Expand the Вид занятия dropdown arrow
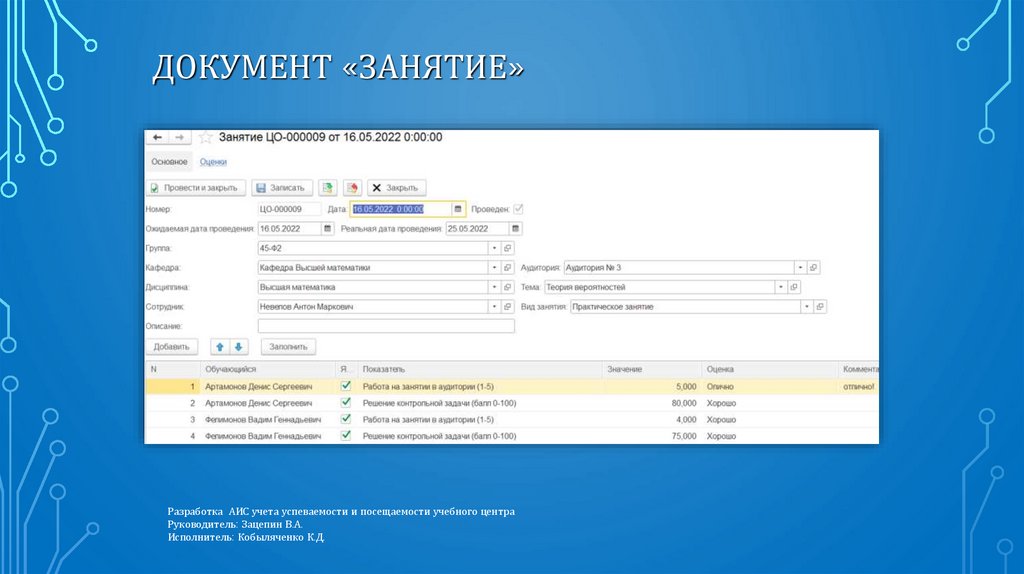Screen dimensions: 1024x574 pos(807,307)
